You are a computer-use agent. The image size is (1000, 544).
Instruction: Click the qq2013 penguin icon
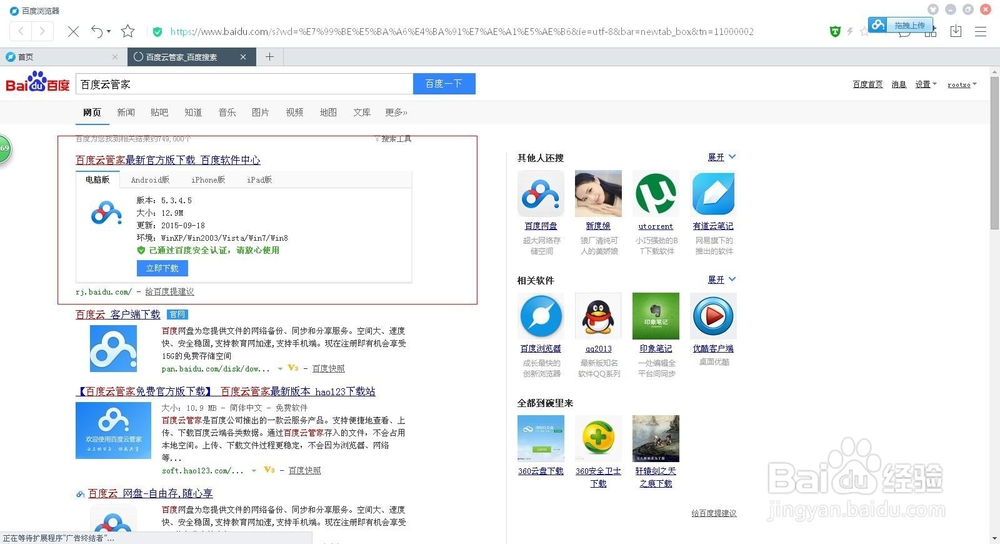click(598, 316)
